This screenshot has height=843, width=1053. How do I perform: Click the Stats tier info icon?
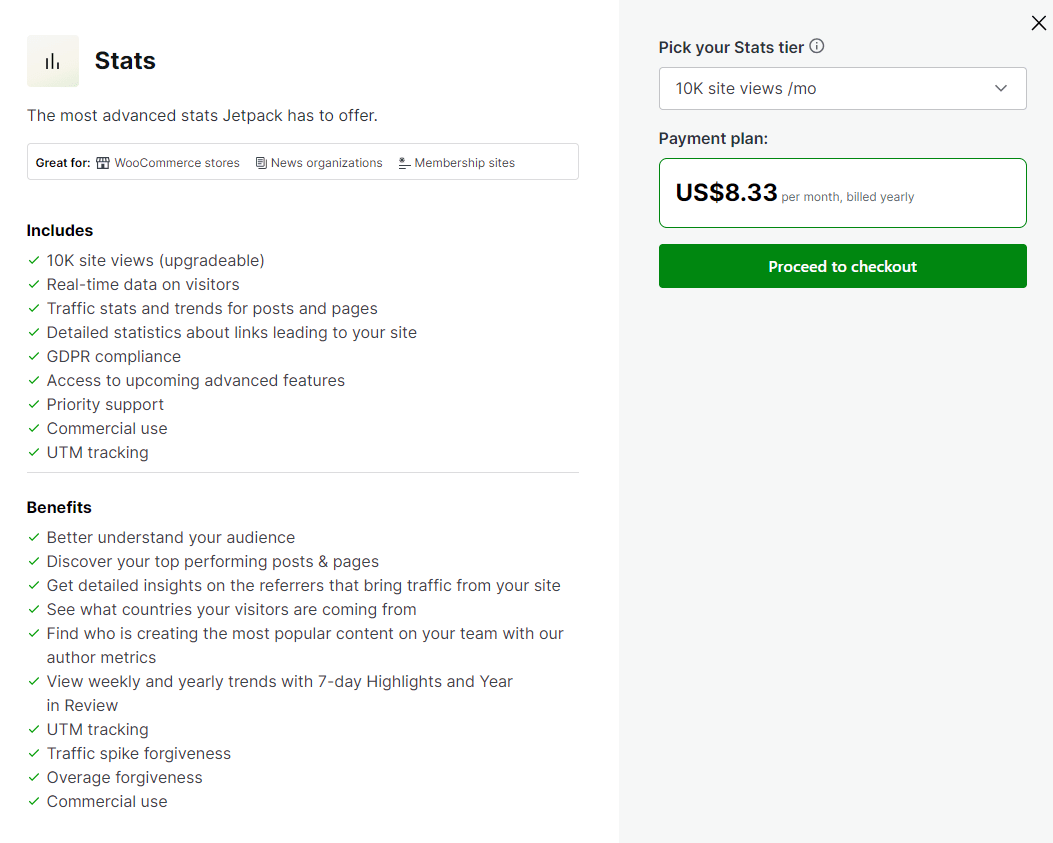point(817,46)
